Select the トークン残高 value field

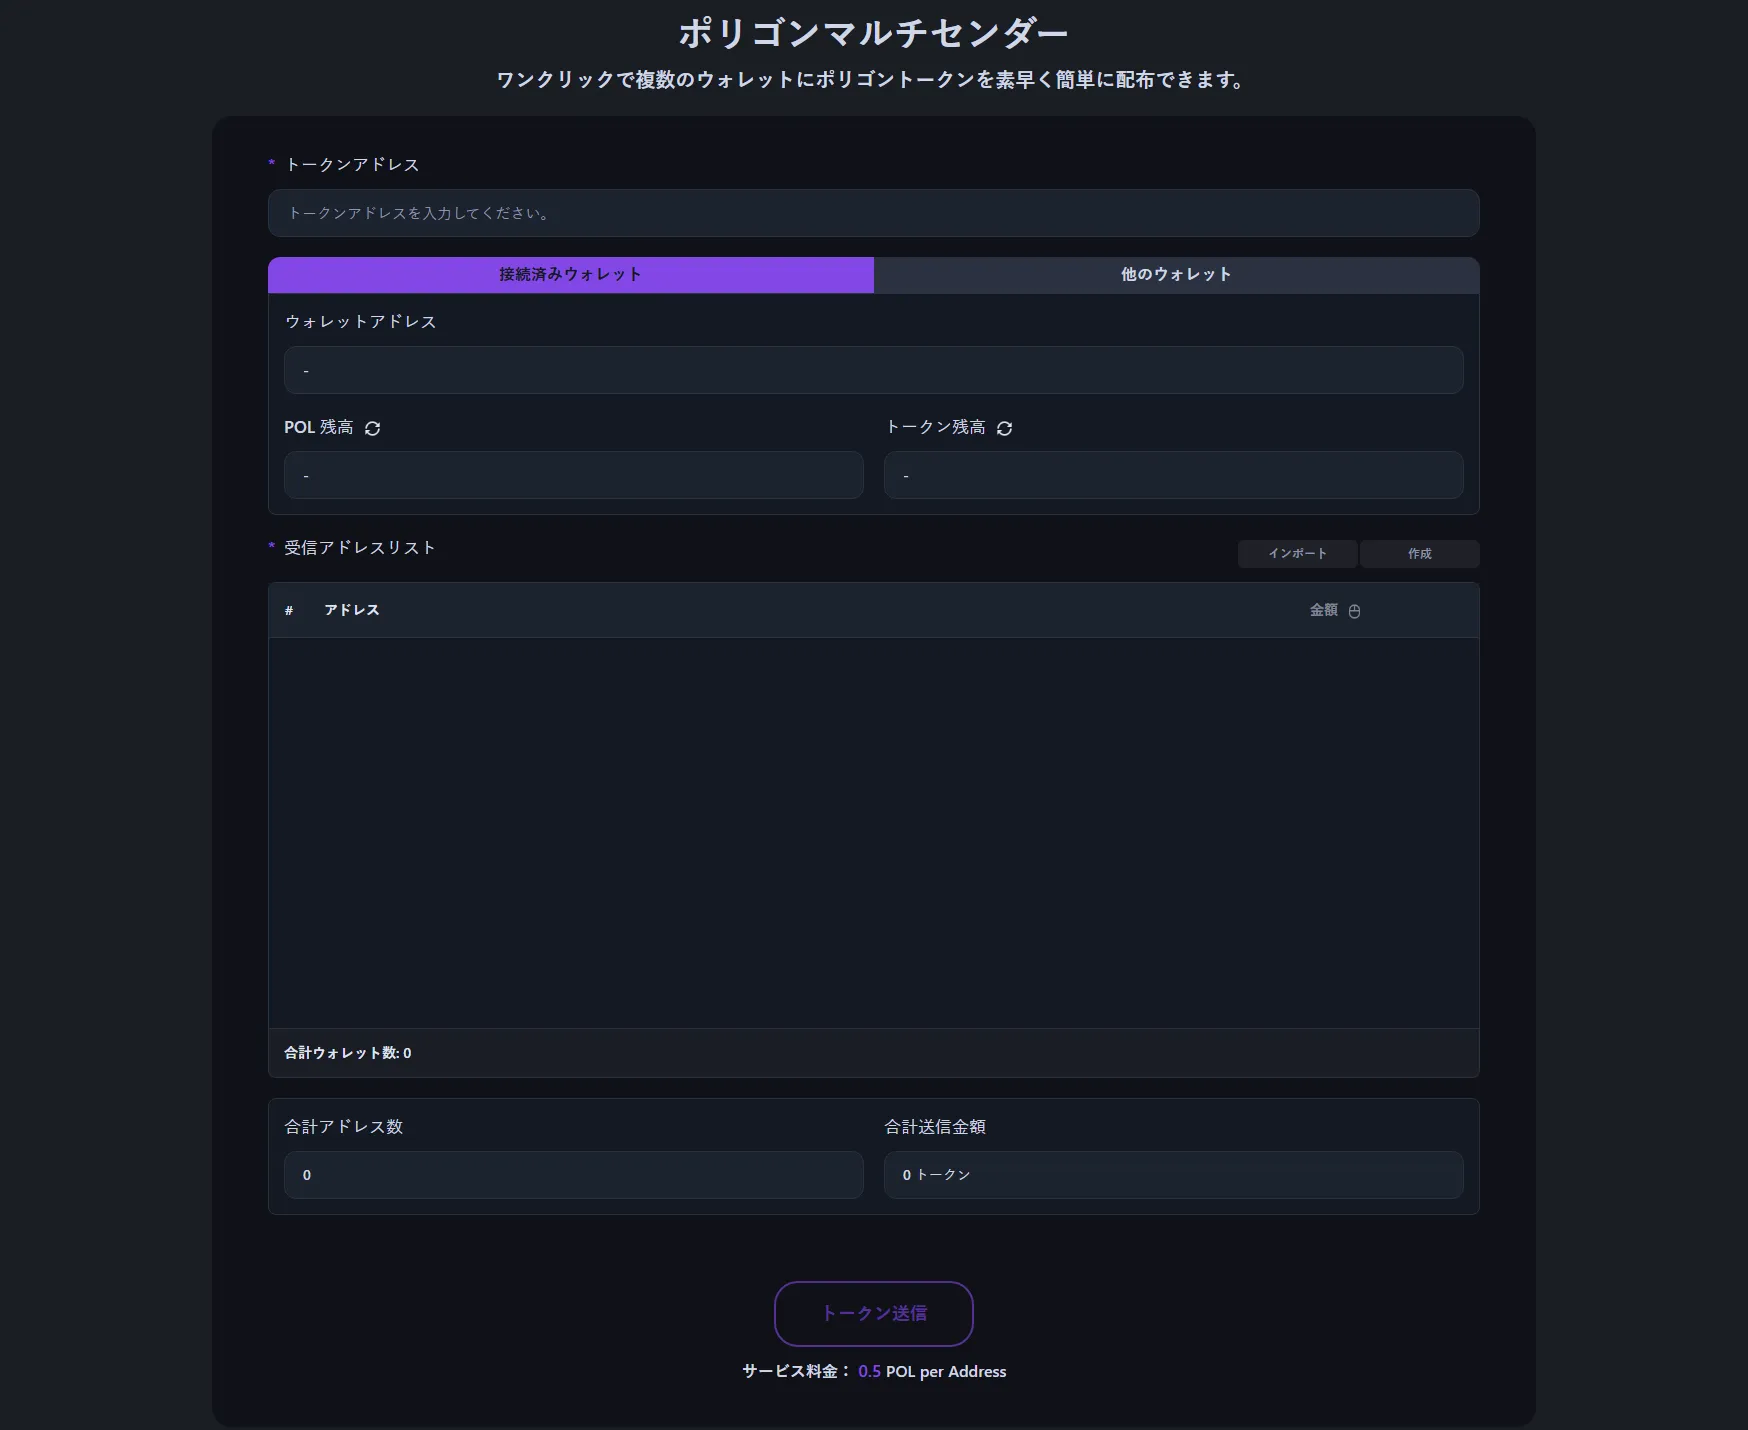[x=1173, y=475]
